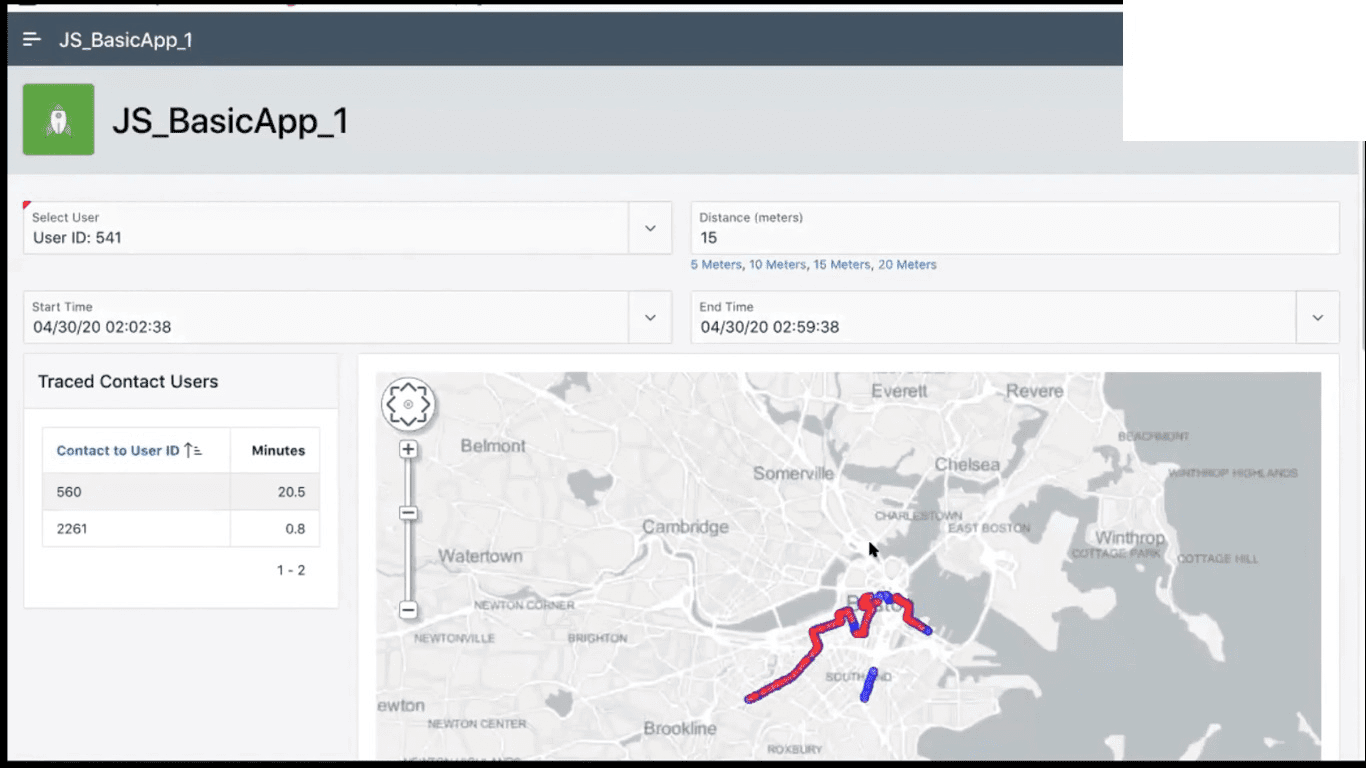1366x768 pixels.
Task: Click the JS_BasicApp_1 title in the header
Action: click(126, 40)
